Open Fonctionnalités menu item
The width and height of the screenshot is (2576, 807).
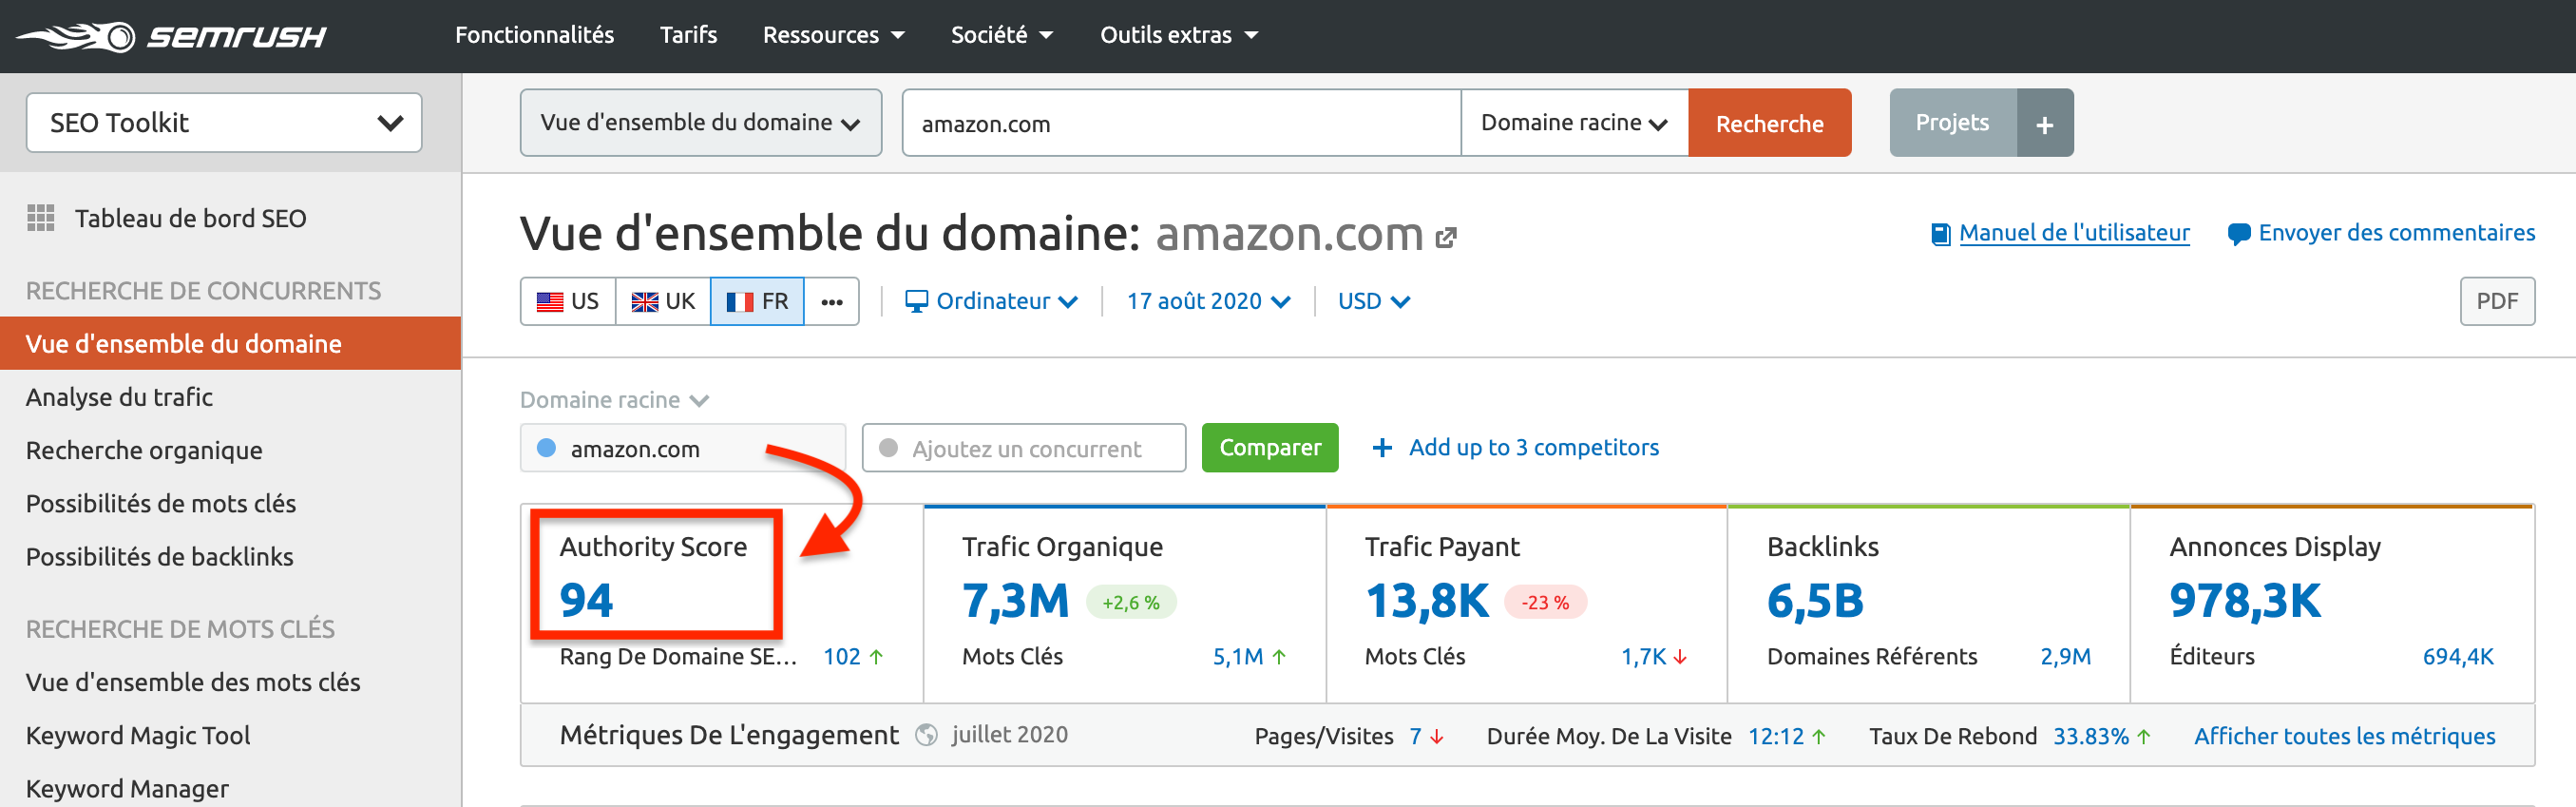click(534, 35)
